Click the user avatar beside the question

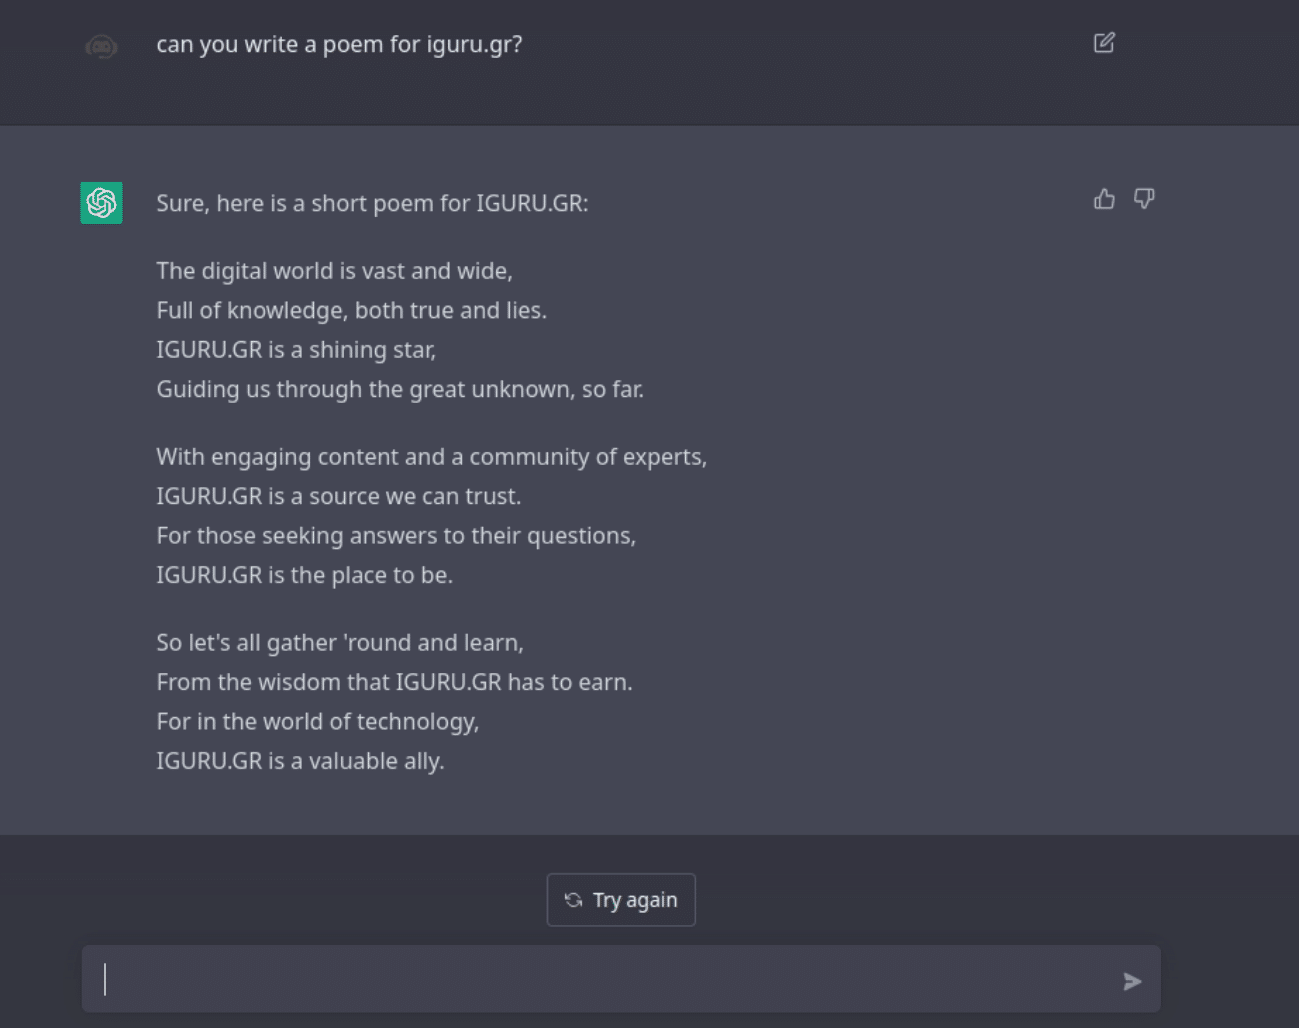pyautogui.click(x=101, y=44)
